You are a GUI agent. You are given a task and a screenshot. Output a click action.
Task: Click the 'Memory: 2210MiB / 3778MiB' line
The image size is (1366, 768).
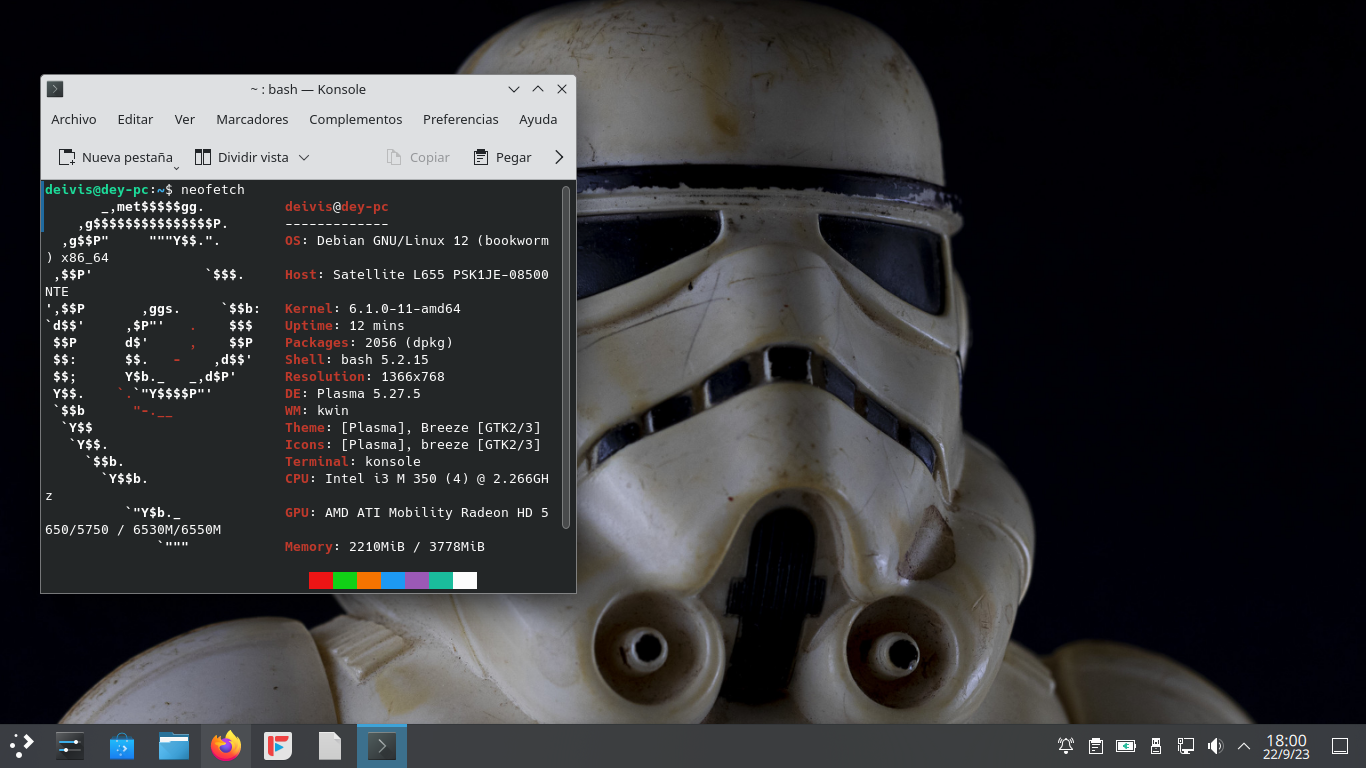(x=385, y=546)
